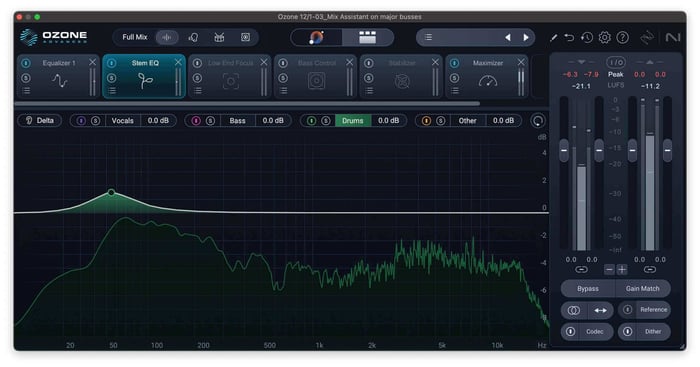Select the waveform stem focus icon beside Full Mix

tap(167, 37)
